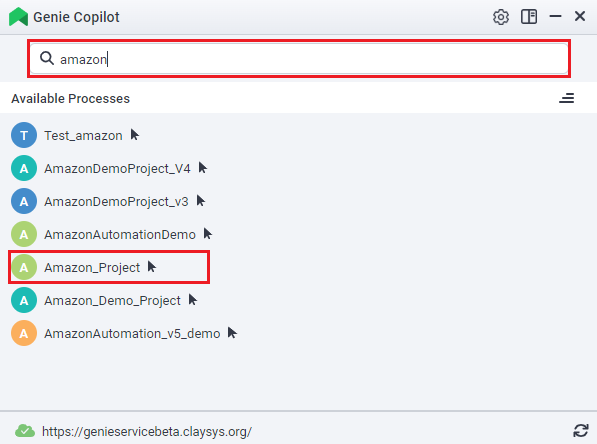This screenshot has width=597, height=444.
Task: Click the cursor icon next to AmazonAutomationDemo
Action: click(x=208, y=233)
